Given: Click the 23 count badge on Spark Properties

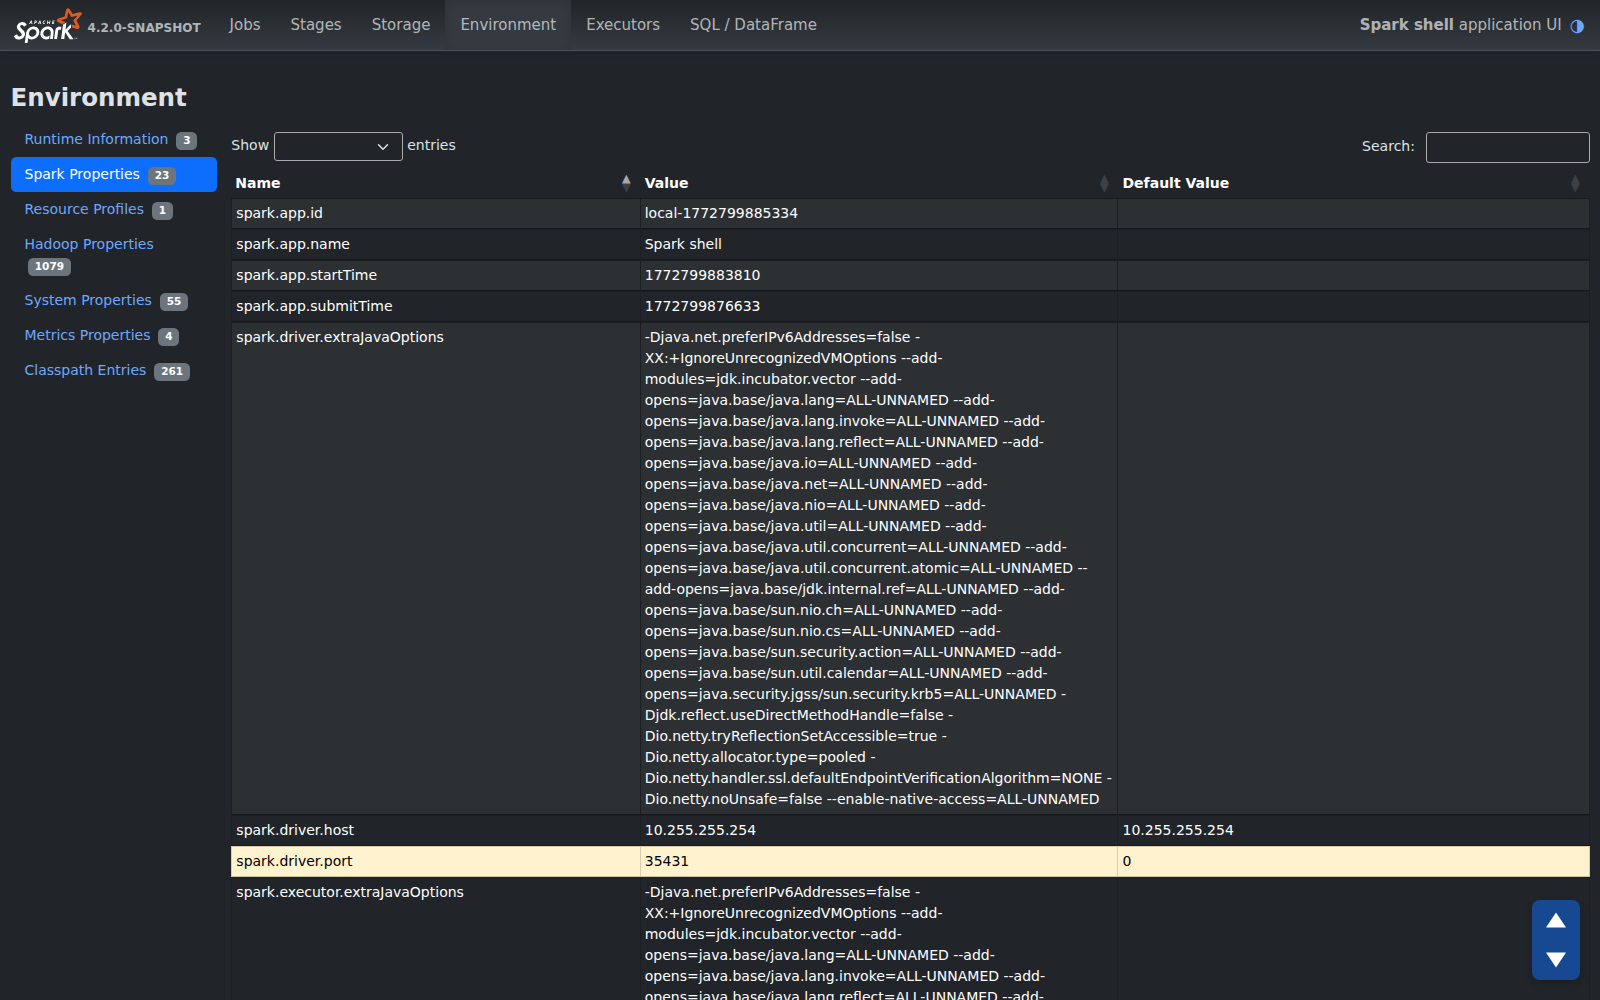Looking at the screenshot, I should coord(161,174).
